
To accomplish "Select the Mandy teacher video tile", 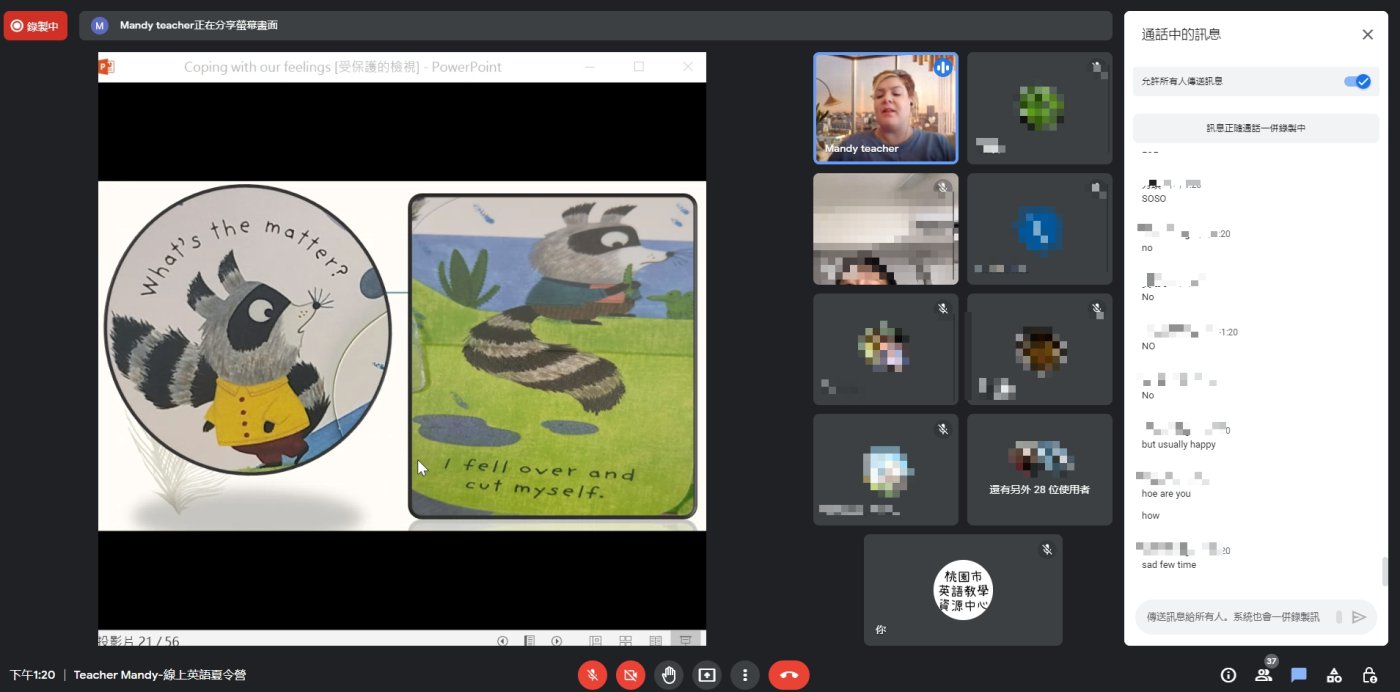I will [x=885, y=108].
